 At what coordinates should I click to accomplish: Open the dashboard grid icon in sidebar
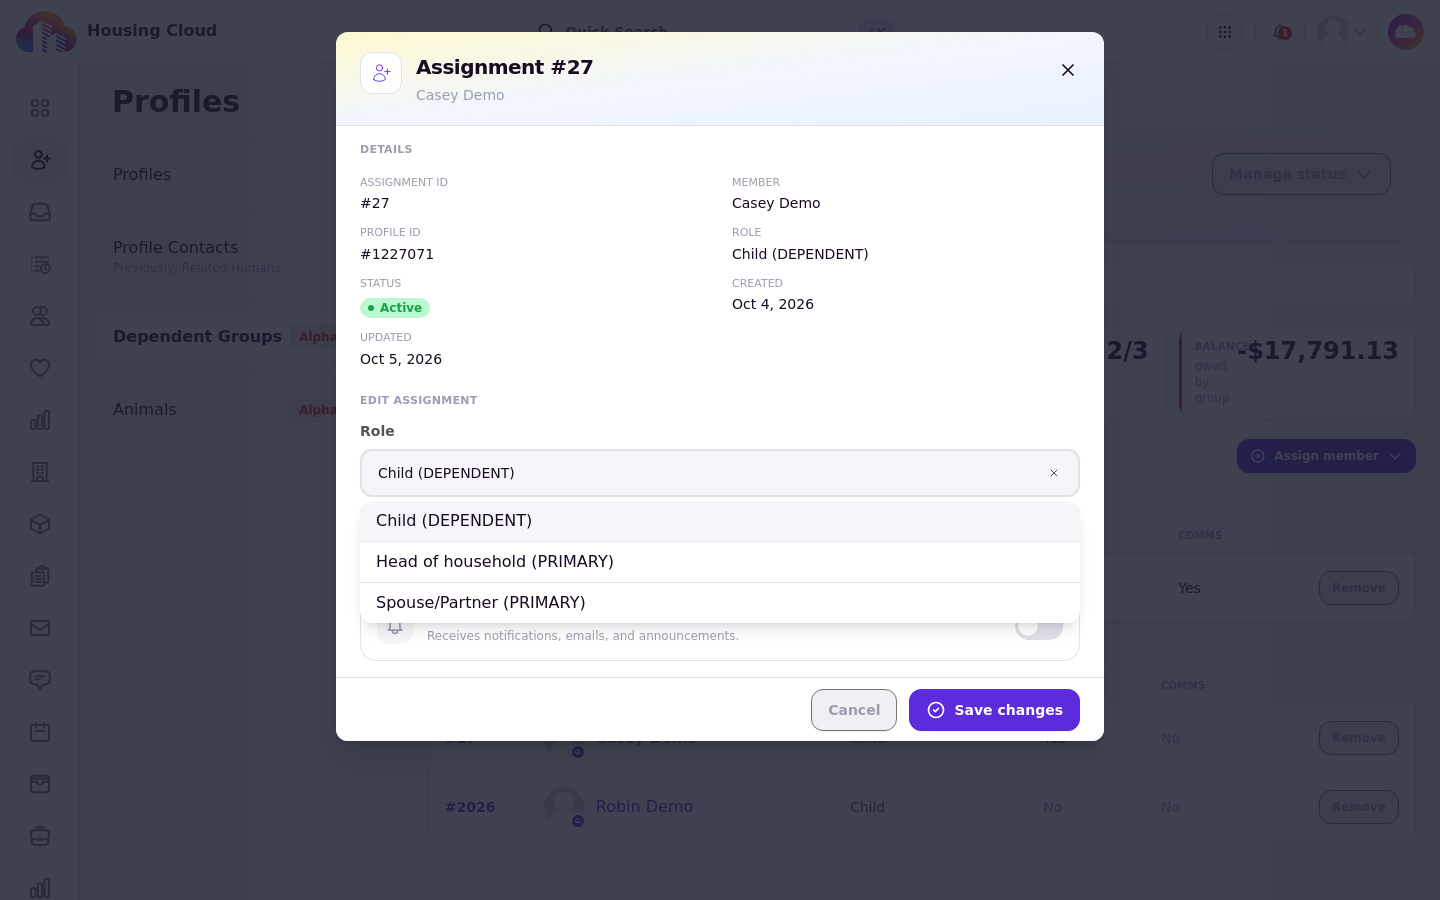40,108
